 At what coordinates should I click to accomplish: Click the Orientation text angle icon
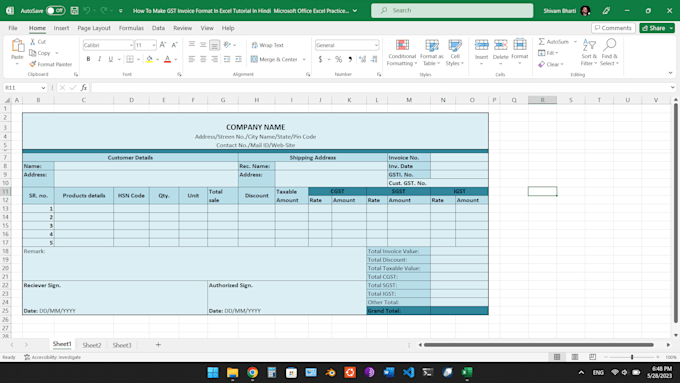(x=227, y=45)
